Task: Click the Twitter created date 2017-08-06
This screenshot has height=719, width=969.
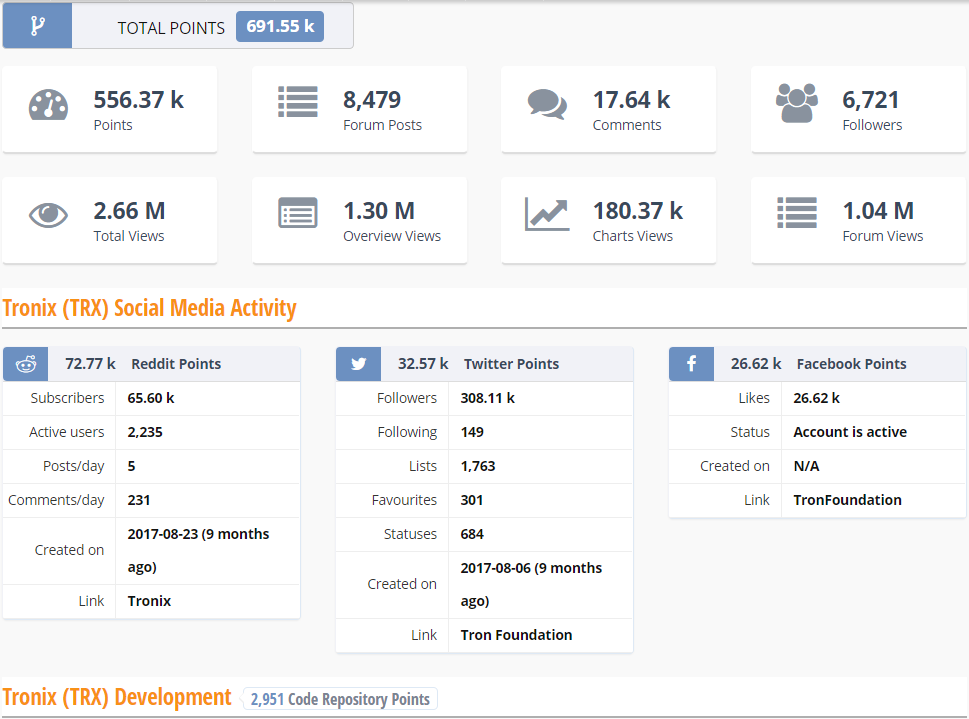Action: 531,584
